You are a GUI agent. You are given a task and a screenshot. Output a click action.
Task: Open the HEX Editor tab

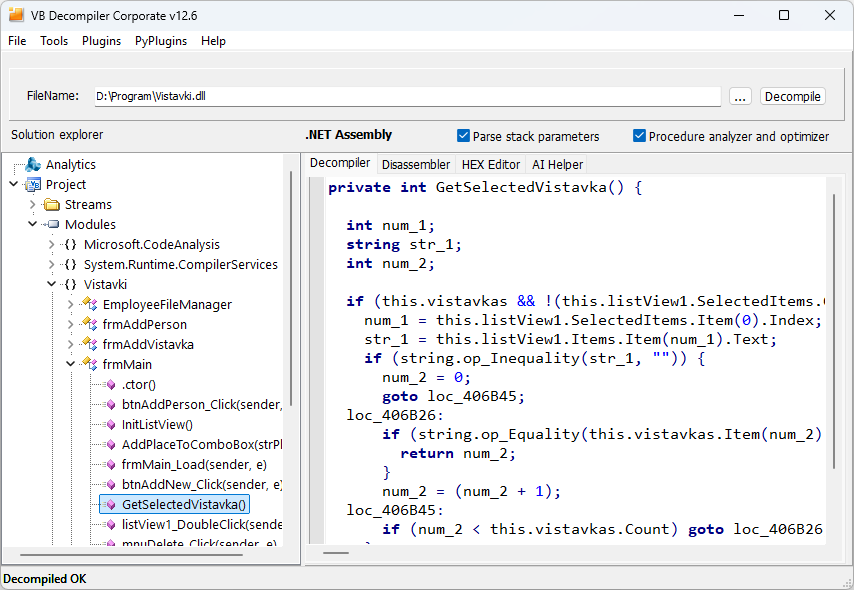pos(490,164)
